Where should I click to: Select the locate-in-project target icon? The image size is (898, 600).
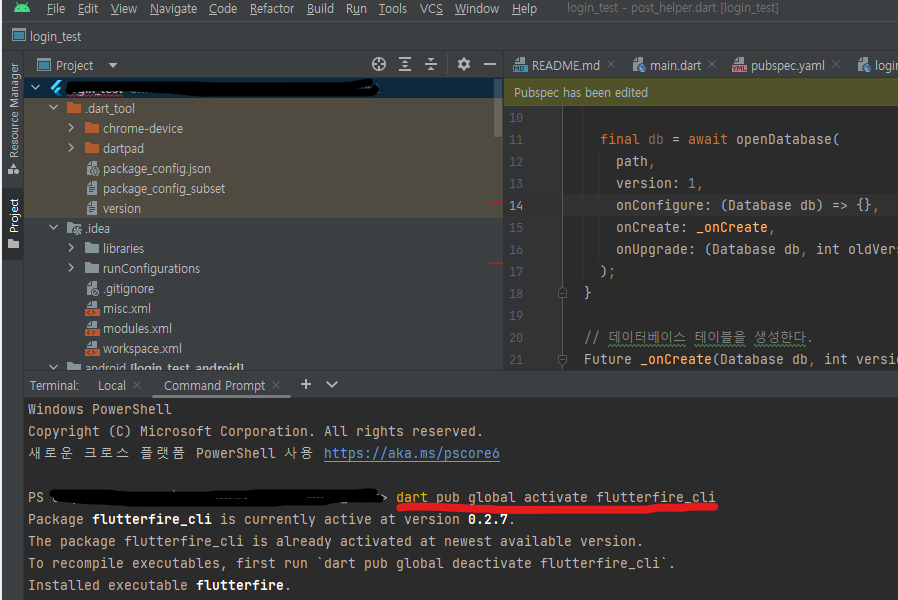[x=379, y=64]
